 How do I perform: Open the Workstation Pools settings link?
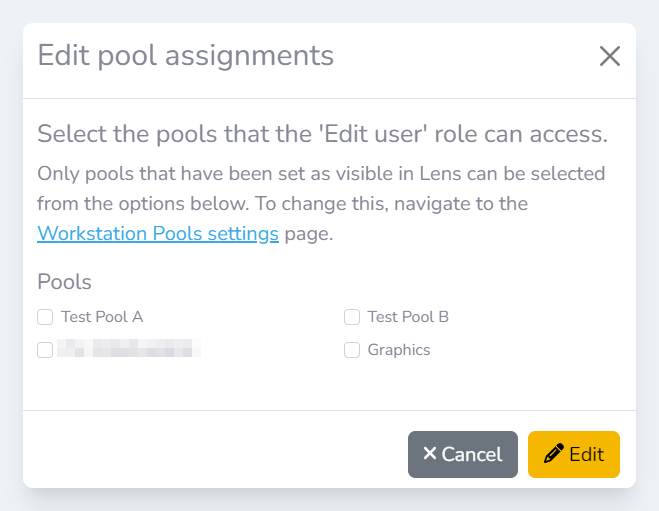[158, 234]
